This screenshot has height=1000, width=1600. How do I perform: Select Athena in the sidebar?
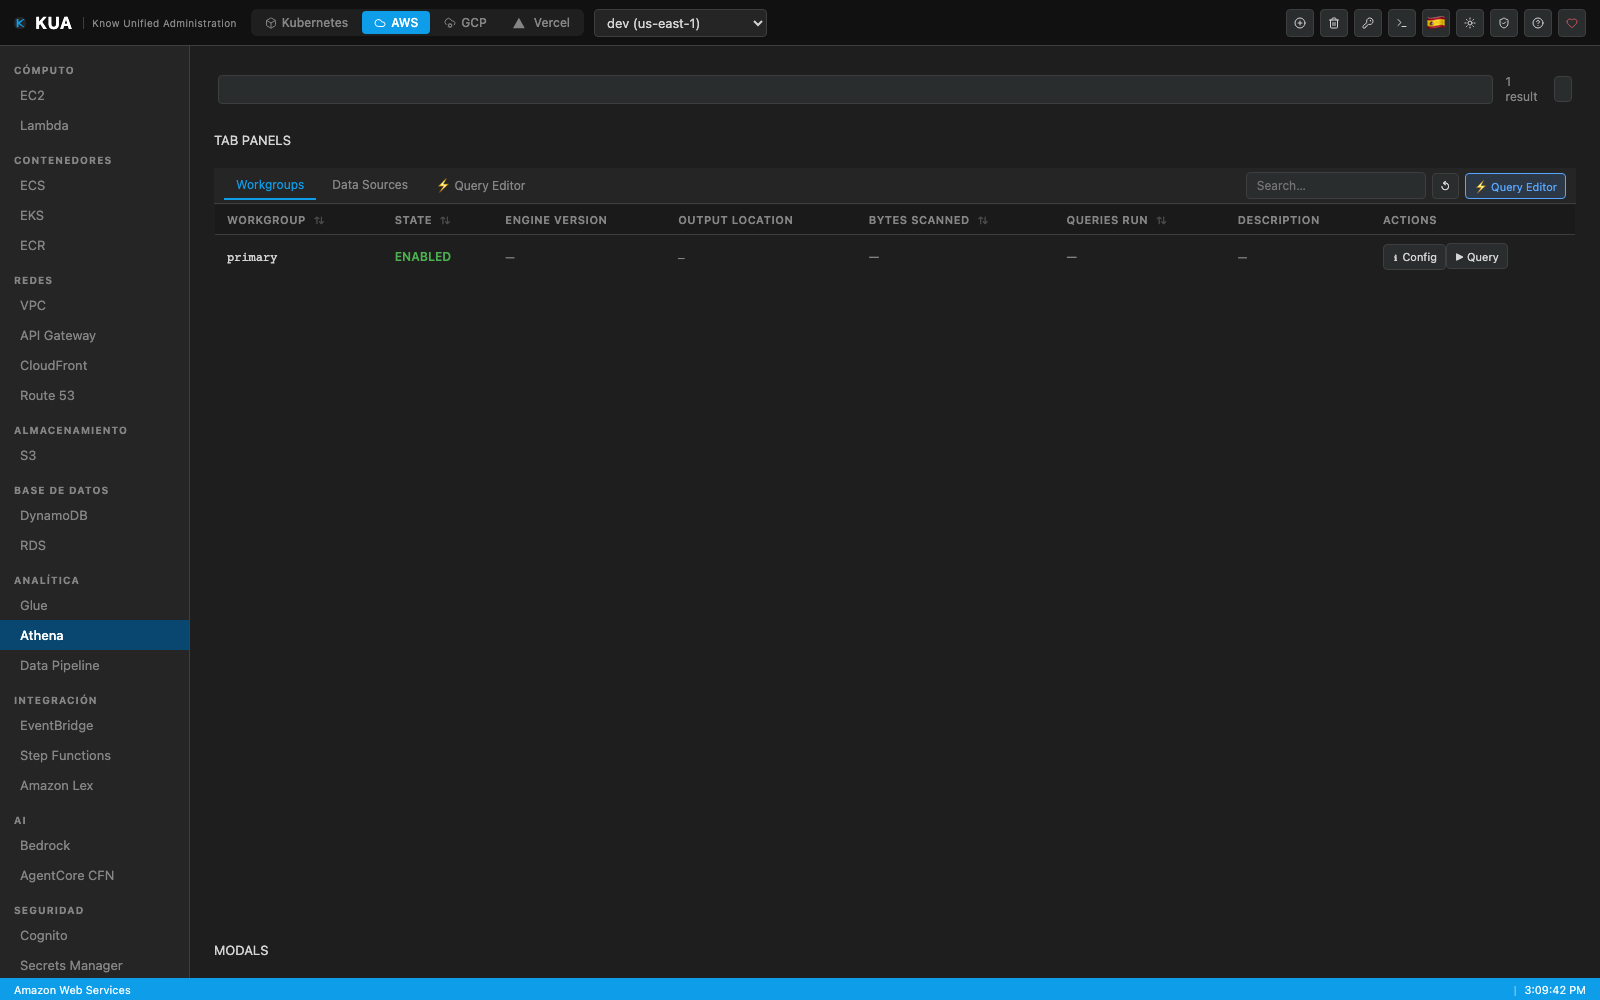click(95, 636)
